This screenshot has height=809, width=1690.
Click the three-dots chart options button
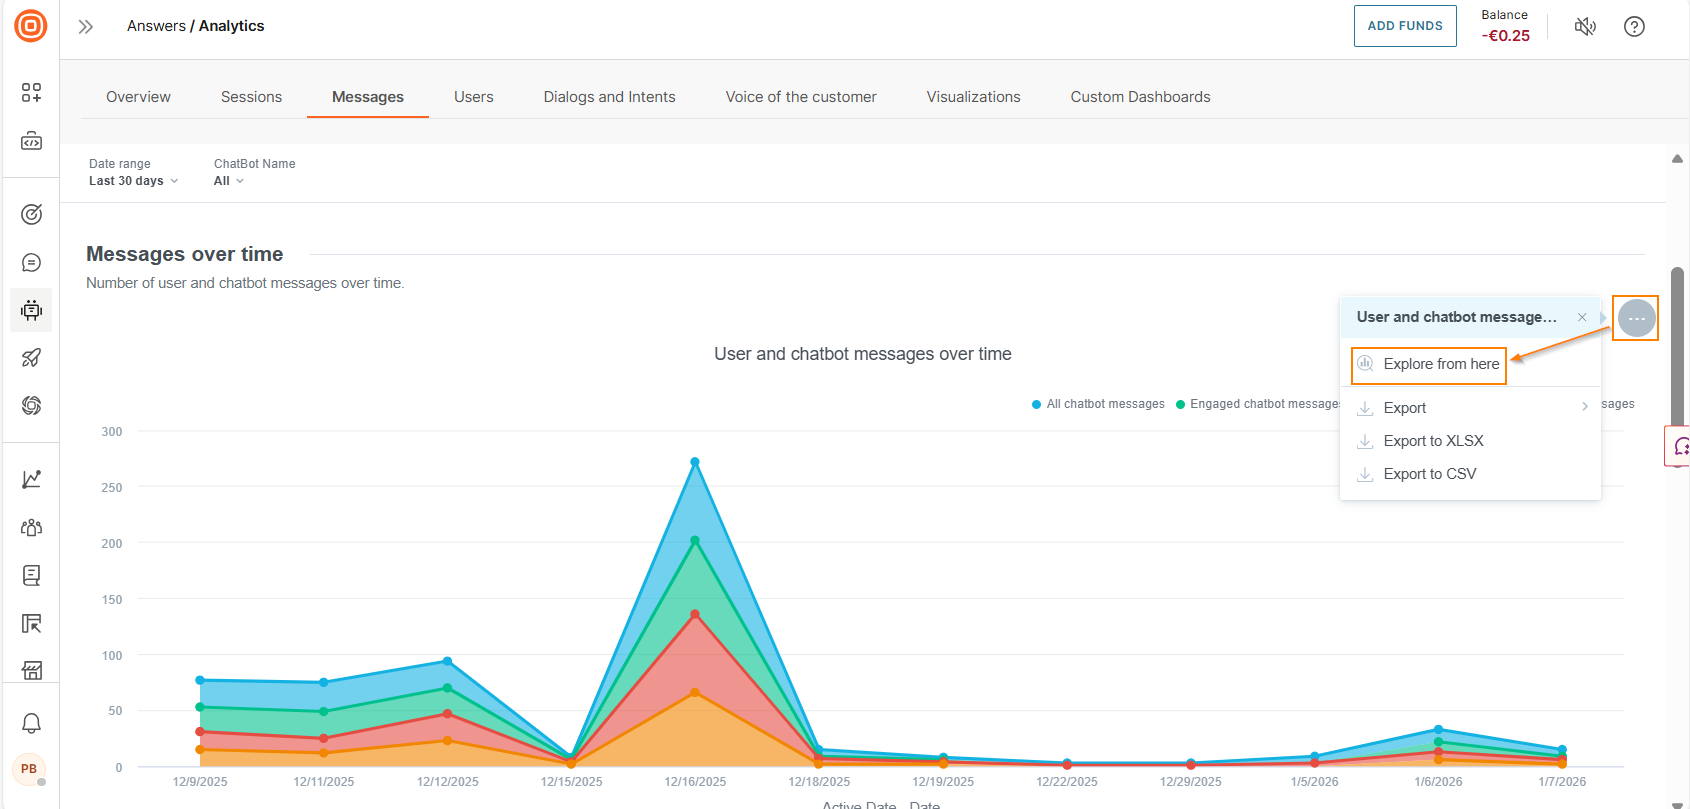click(1636, 318)
